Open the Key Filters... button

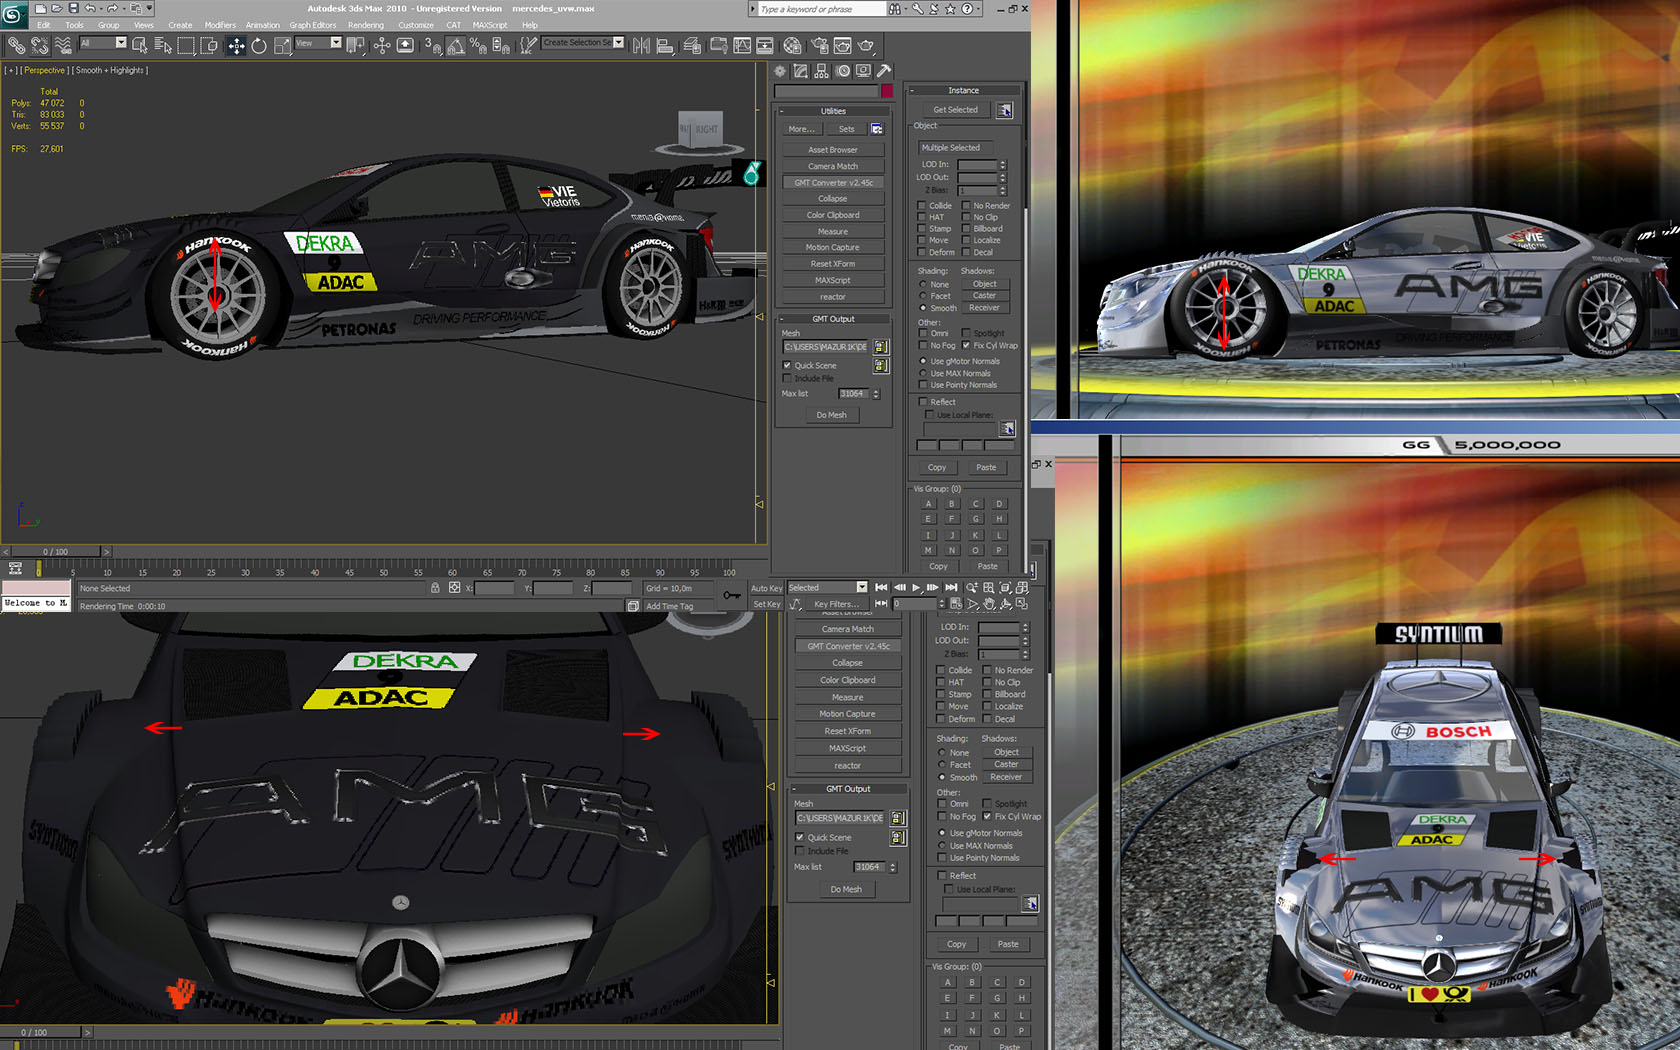point(837,604)
